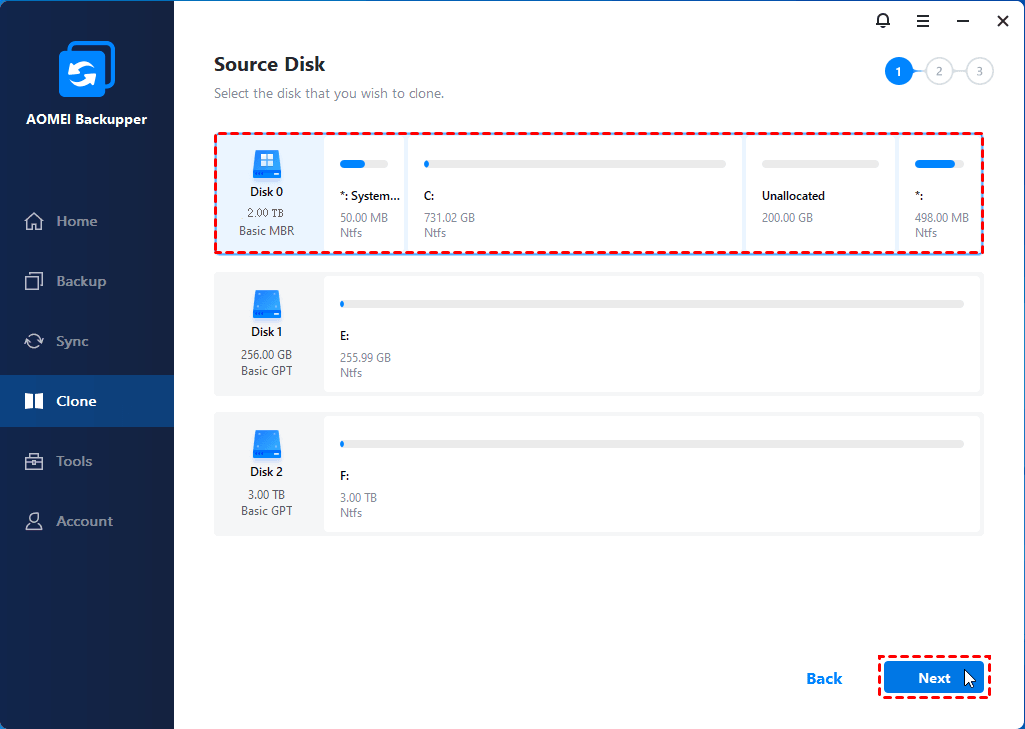1025x729 pixels.
Task: Click '3.00 TB' under F: partition
Action: (x=358, y=498)
